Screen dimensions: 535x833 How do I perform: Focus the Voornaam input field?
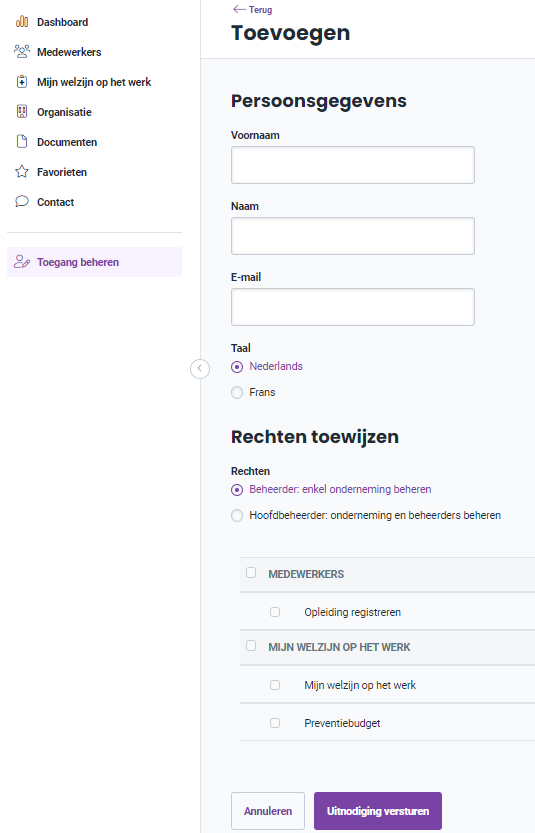[353, 165]
